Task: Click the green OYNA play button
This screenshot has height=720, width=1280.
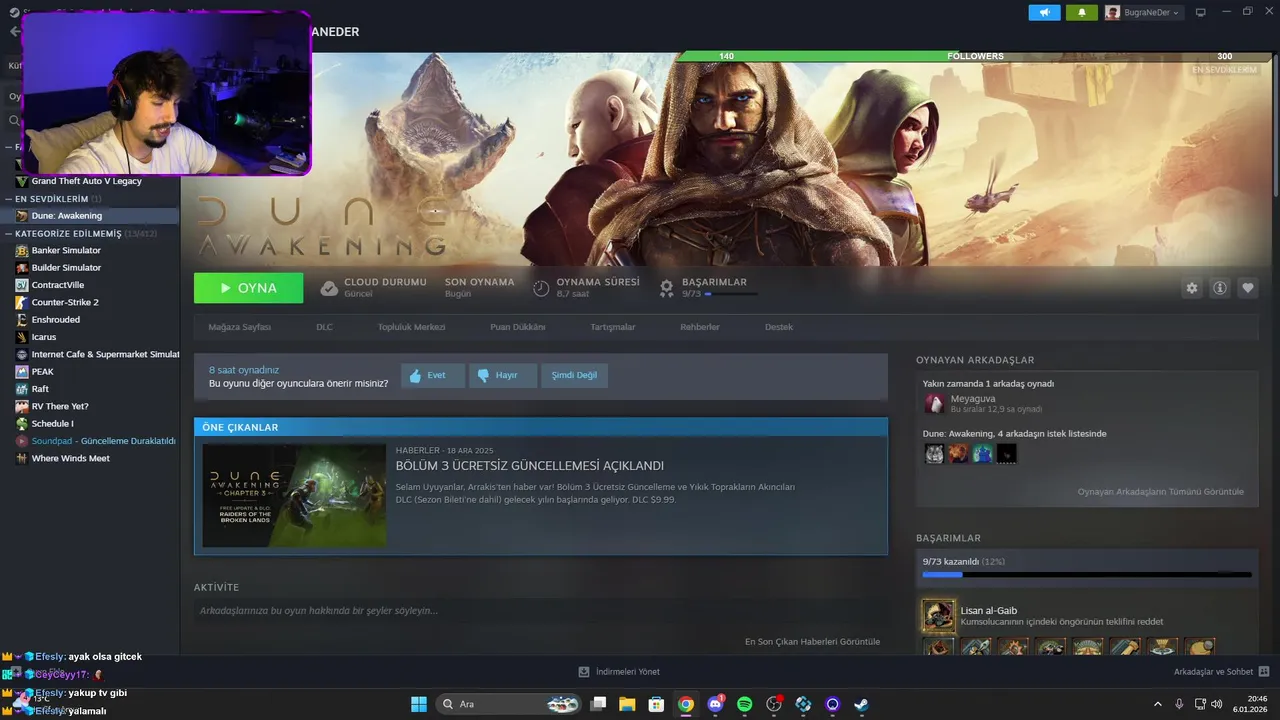Action: (249, 288)
